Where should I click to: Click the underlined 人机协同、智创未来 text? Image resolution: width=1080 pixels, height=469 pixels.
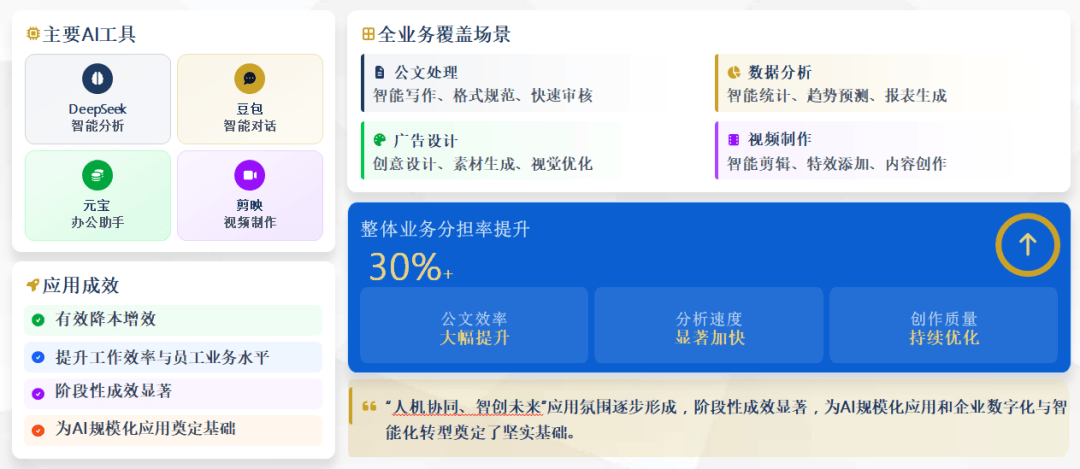[x=465, y=407]
